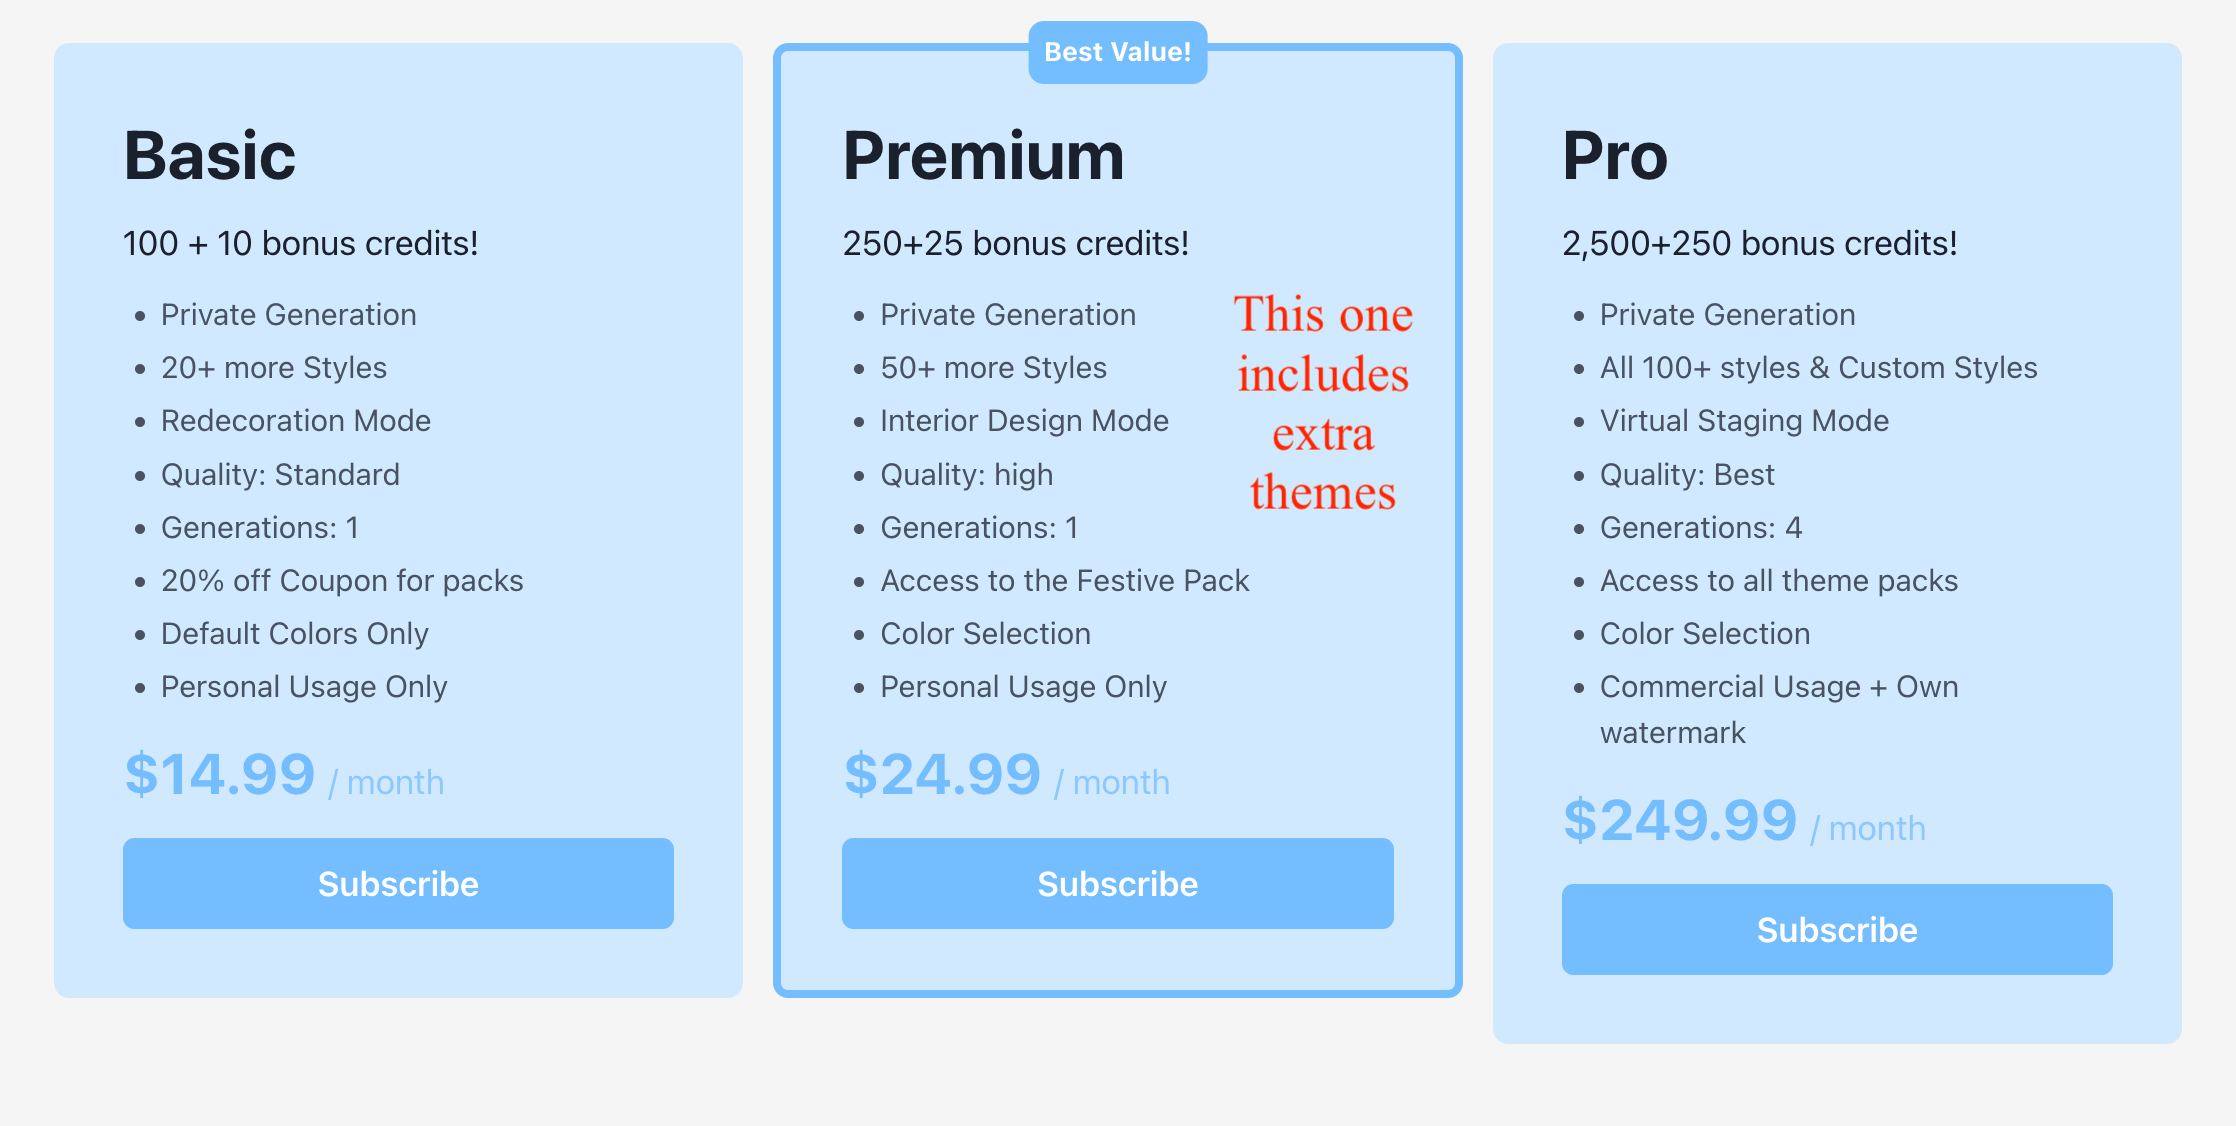This screenshot has width=2236, height=1126.
Task: Select the Basic plan heading
Action: coord(210,156)
